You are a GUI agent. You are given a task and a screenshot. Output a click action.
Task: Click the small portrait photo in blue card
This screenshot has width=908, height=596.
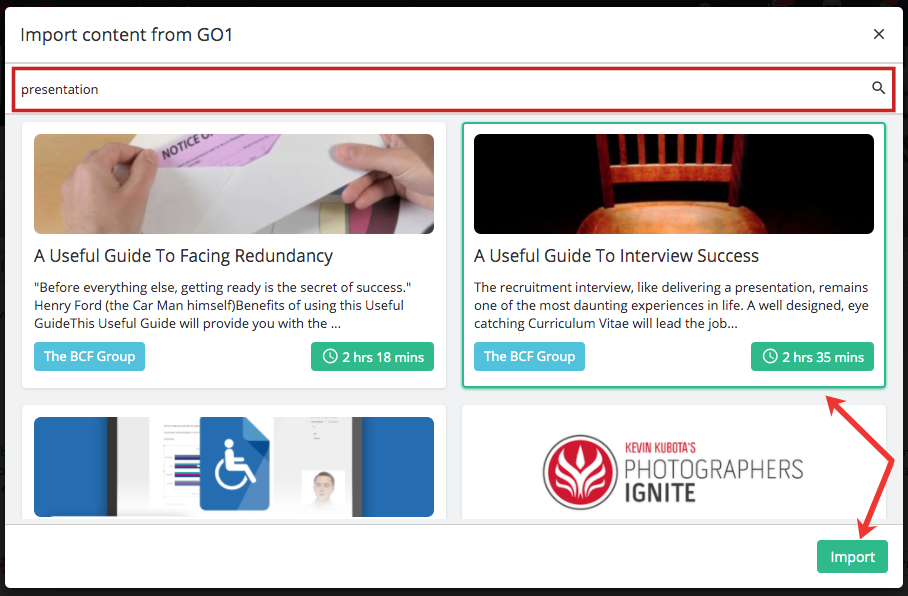click(323, 490)
